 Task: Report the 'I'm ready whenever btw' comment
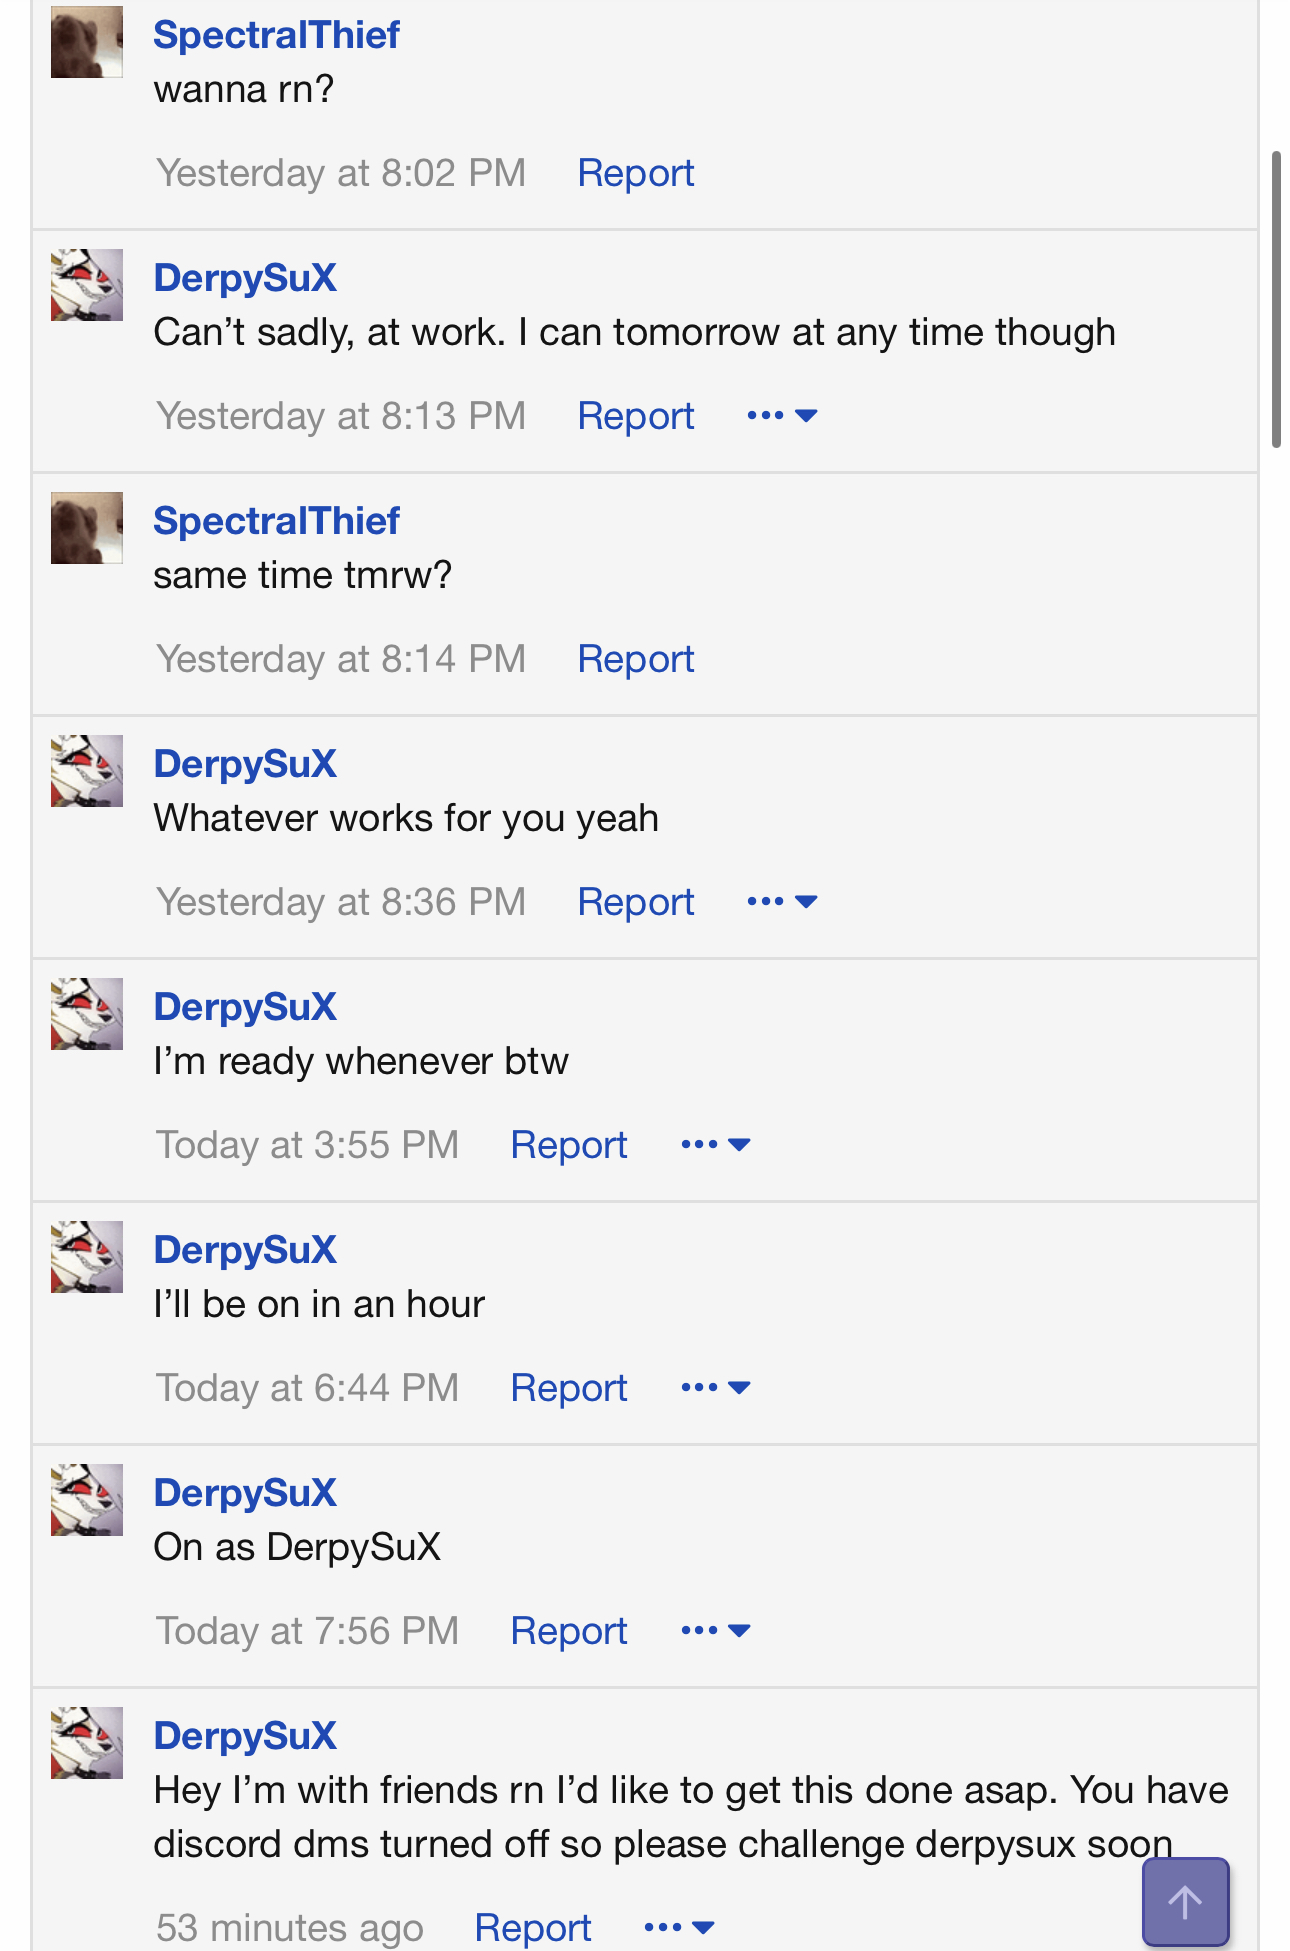point(568,1145)
